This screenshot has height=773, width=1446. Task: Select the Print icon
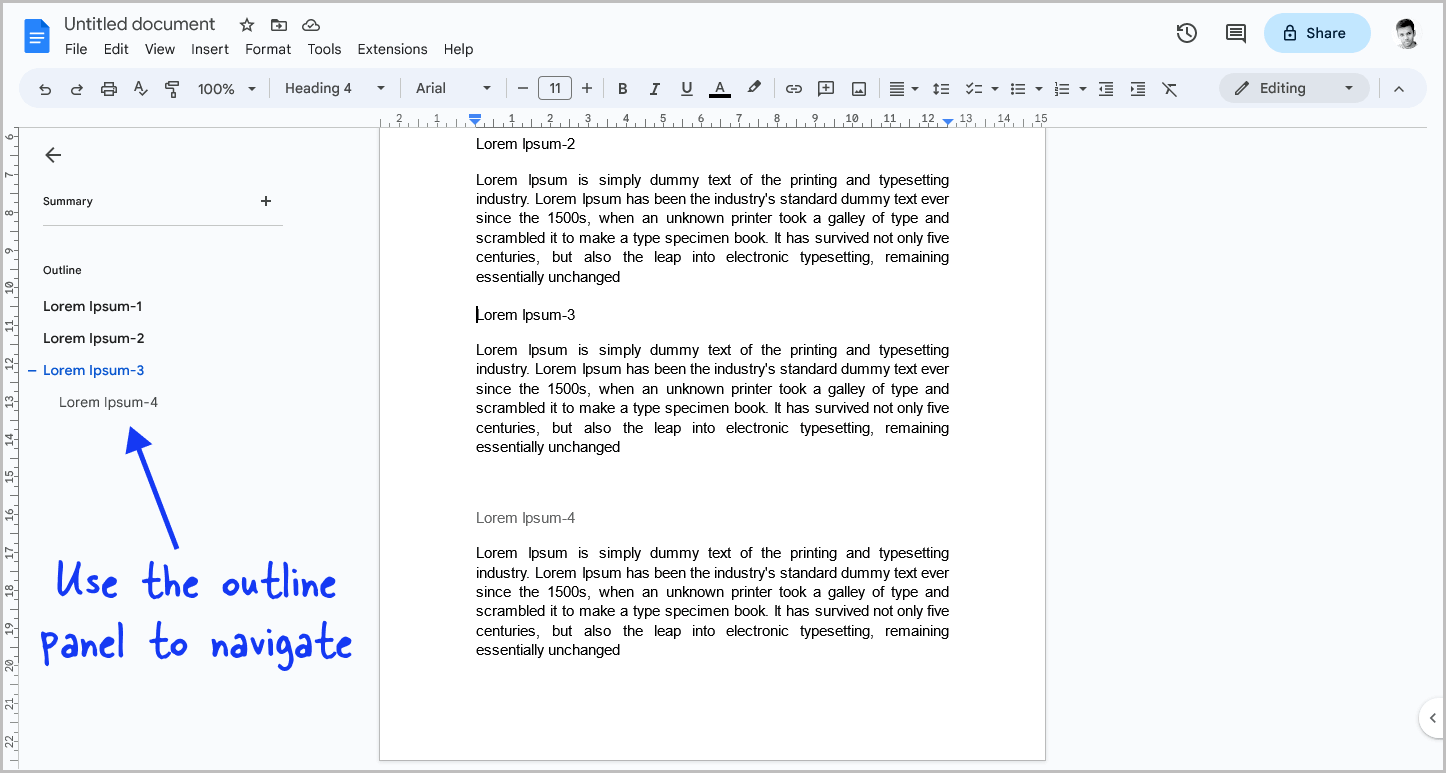coord(108,88)
